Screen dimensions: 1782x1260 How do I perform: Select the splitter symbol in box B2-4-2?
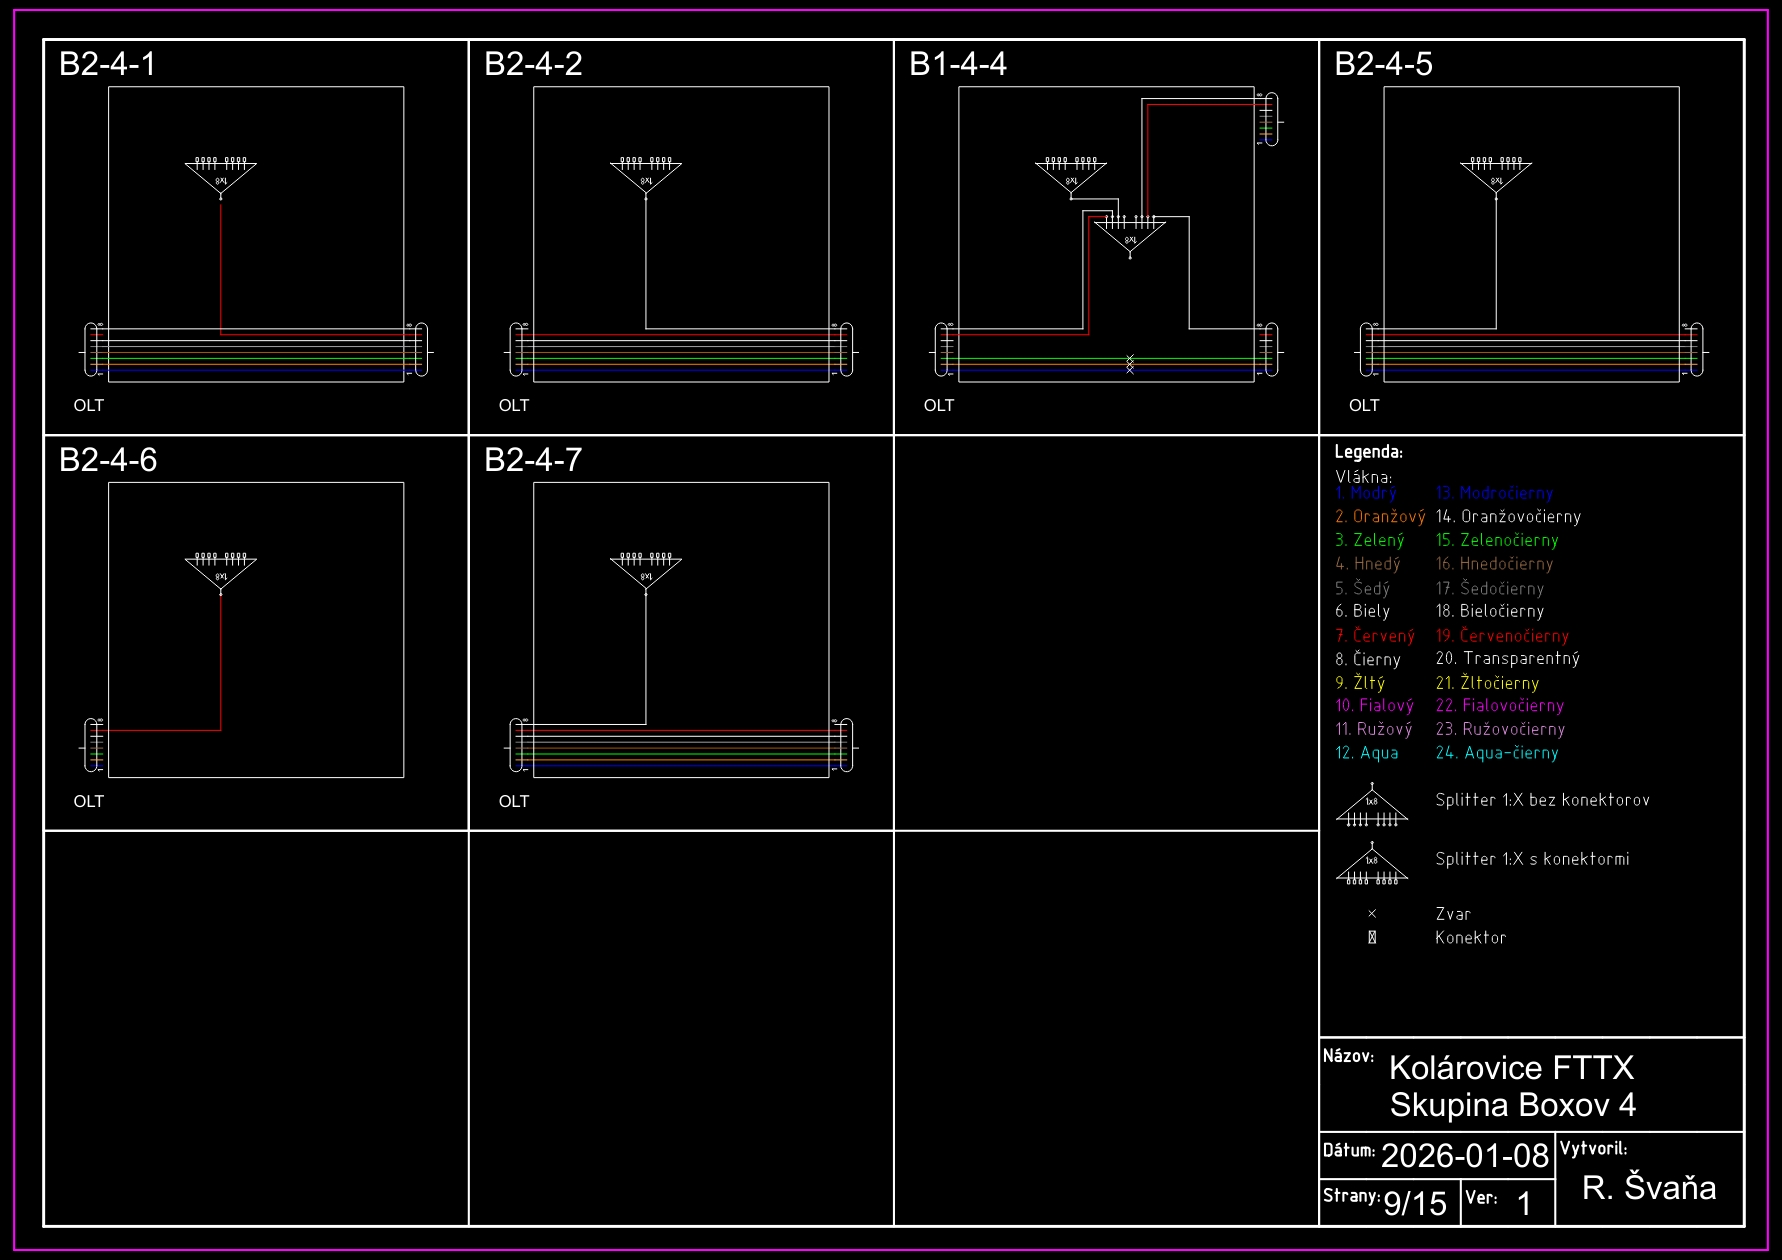click(x=646, y=176)
